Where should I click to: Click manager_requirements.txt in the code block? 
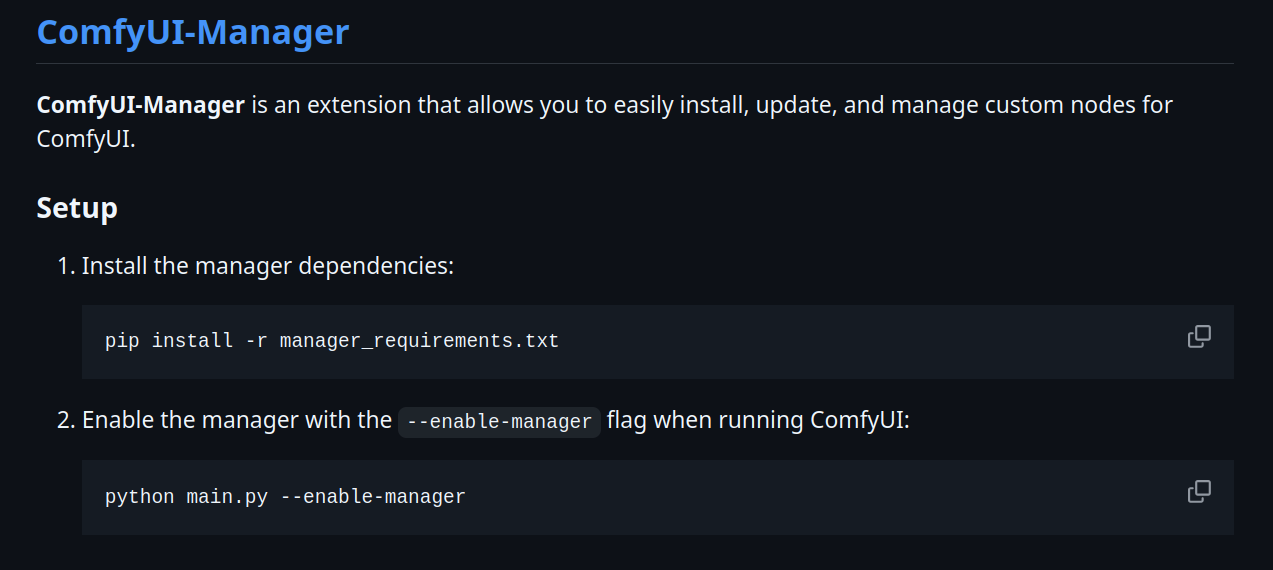419,341
